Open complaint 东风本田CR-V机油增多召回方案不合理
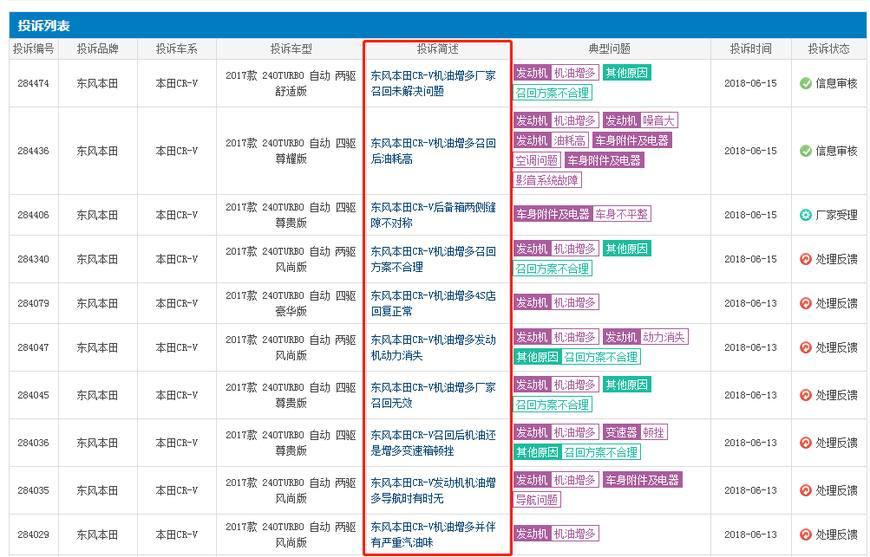 (433, 259)
